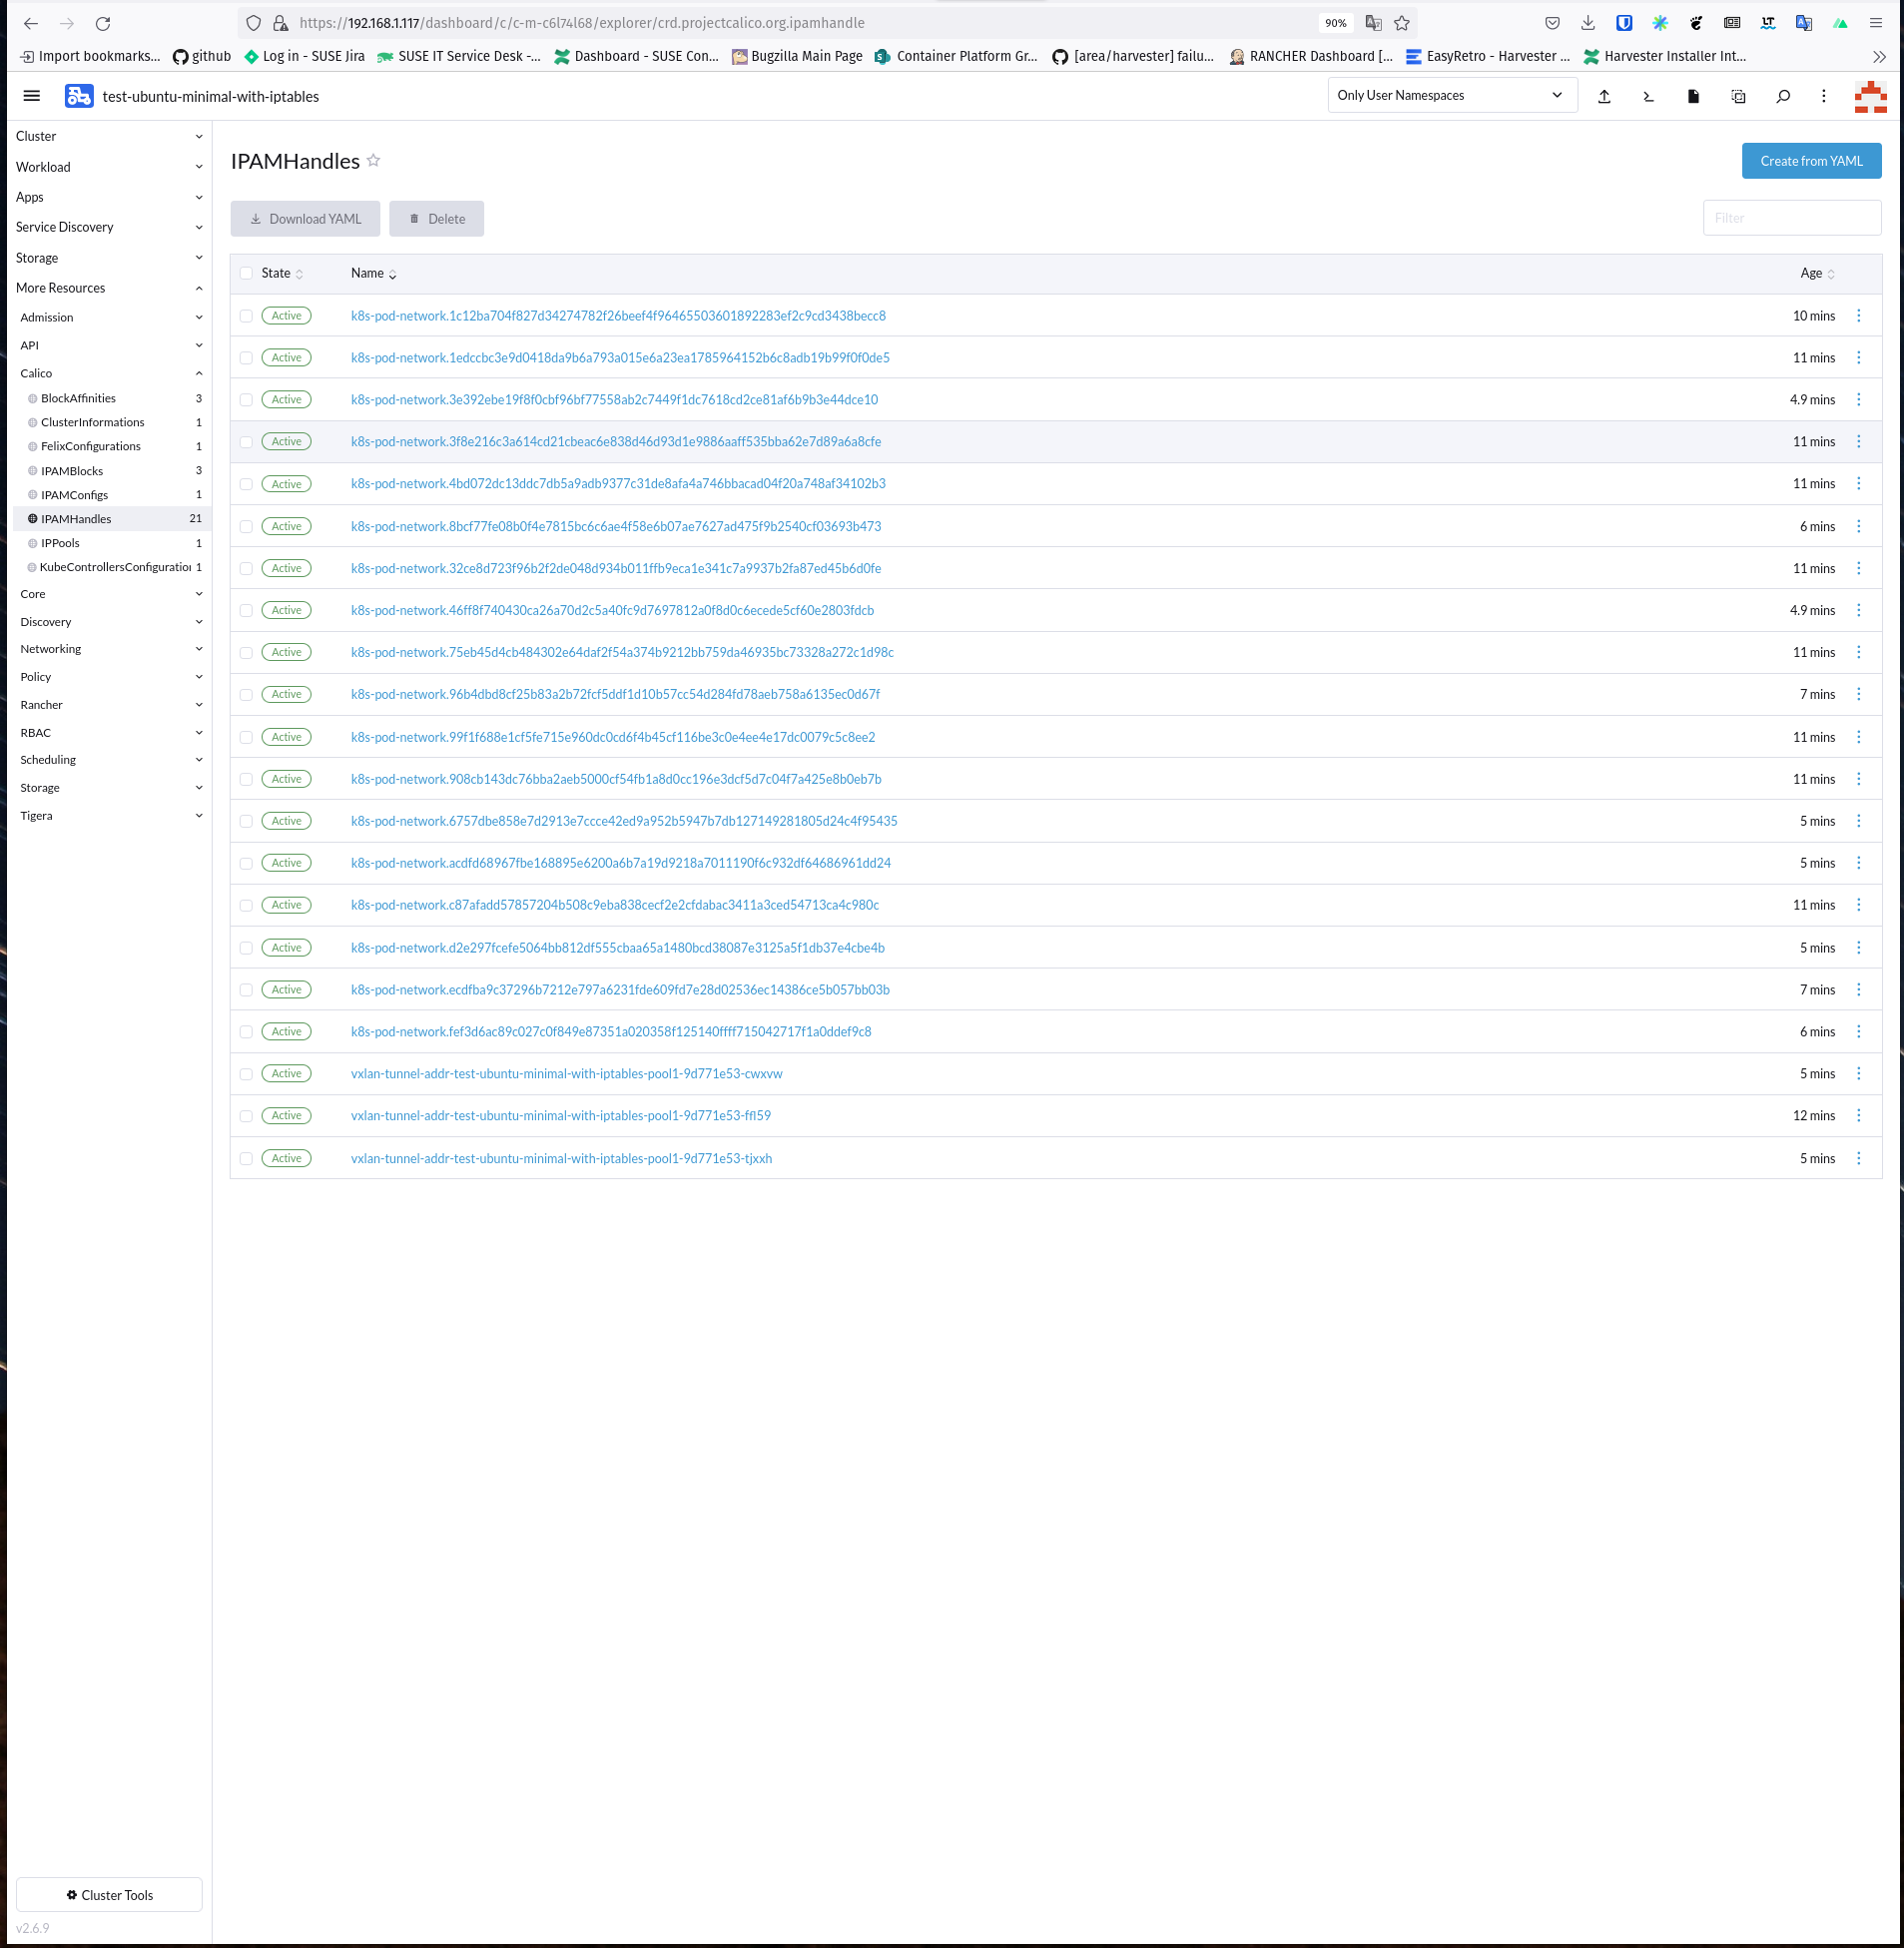
Task: Open the k8s-pod-network.8bcf77fe08b0f4e7815bc6c6ae4f58e6b07ae7627ad475f9b2540cf03693b473 link
Action: 615,526
